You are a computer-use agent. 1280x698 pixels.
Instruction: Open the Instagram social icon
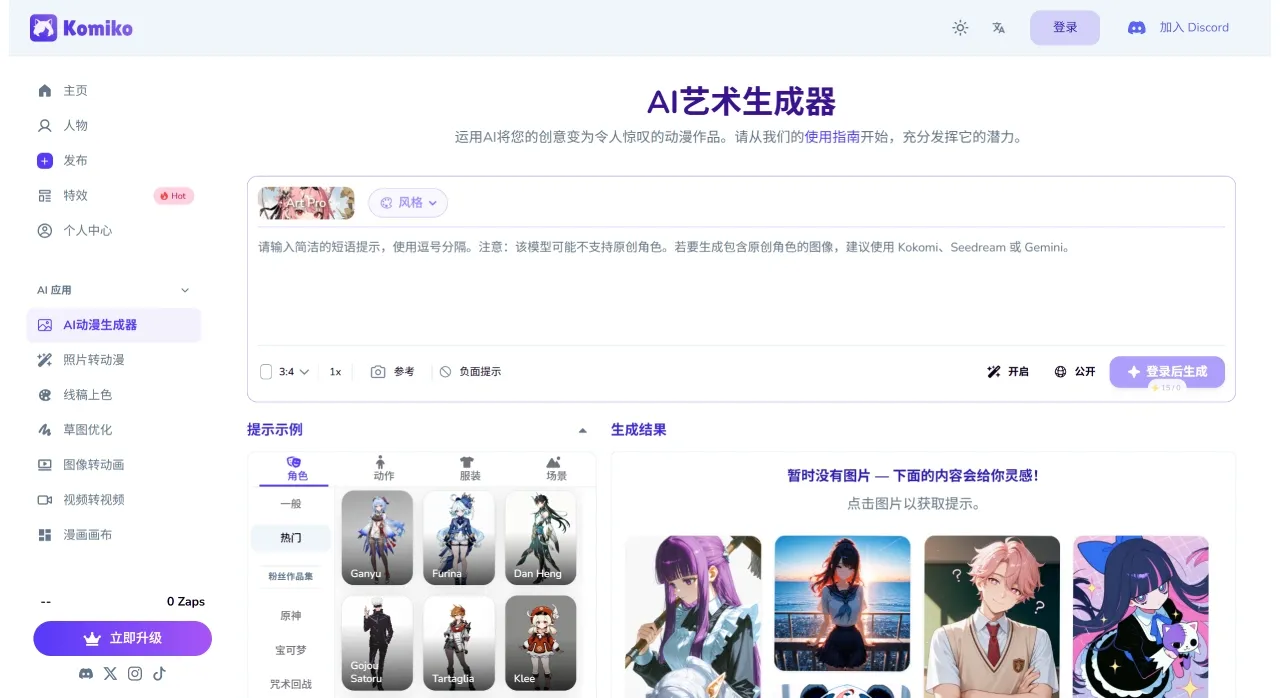coord(135,674)
